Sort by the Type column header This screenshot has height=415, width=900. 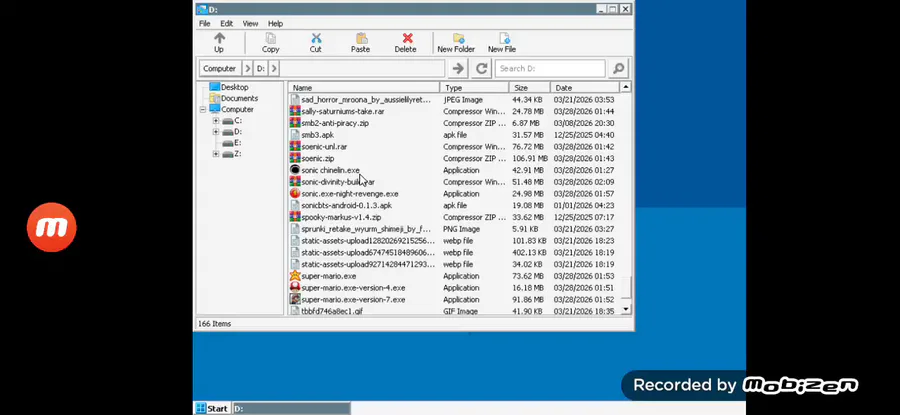pyautogui.click(x=474, y=88)
